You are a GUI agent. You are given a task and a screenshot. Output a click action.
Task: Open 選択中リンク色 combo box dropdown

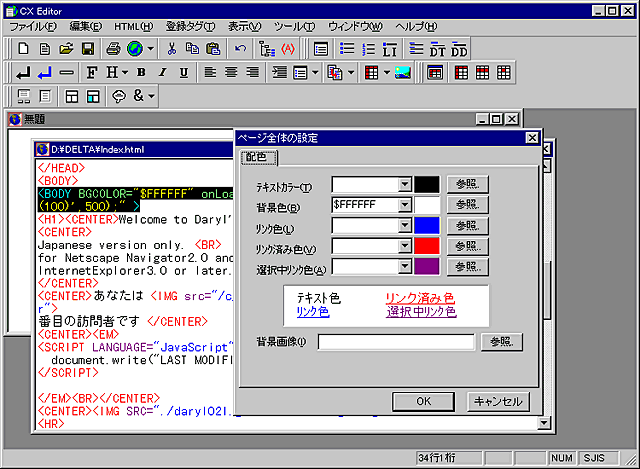[x=404, y=267]
